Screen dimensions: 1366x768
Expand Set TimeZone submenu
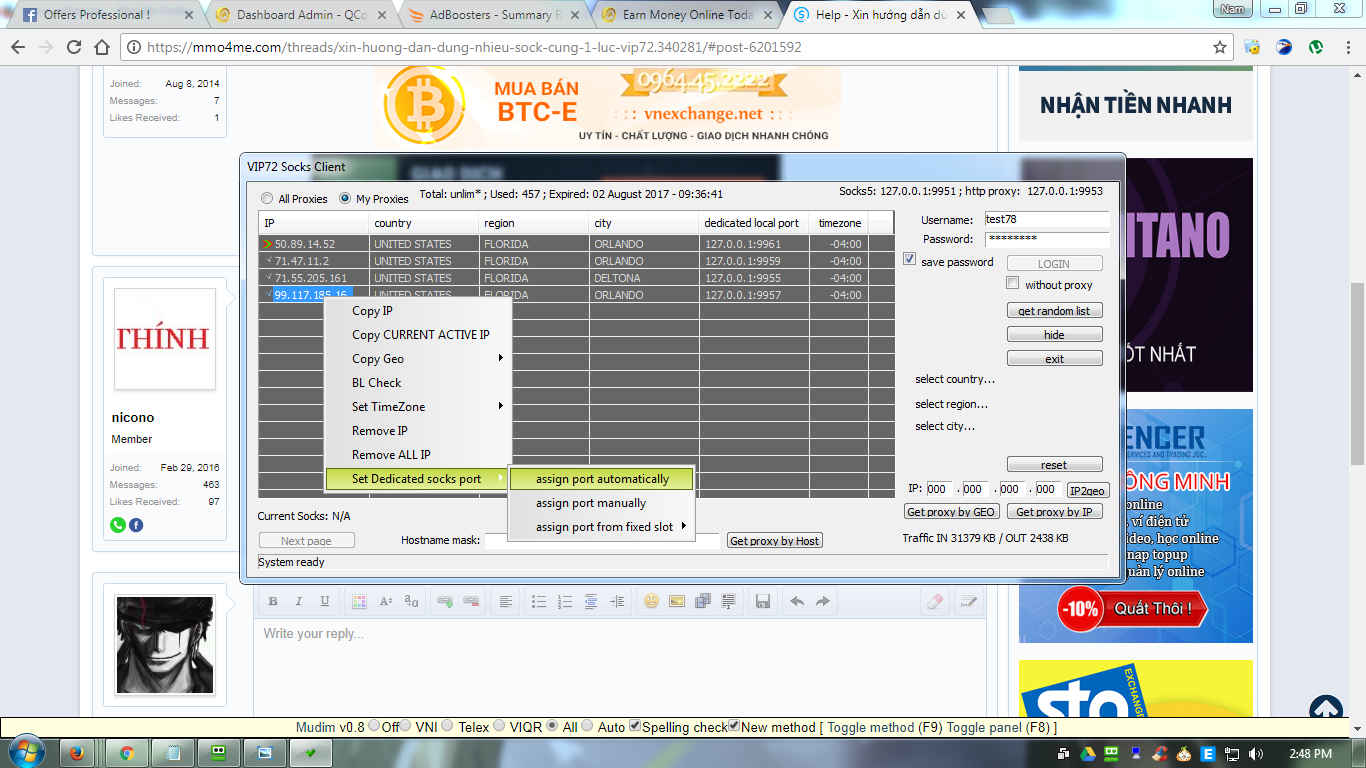click(x=419, y=407)
